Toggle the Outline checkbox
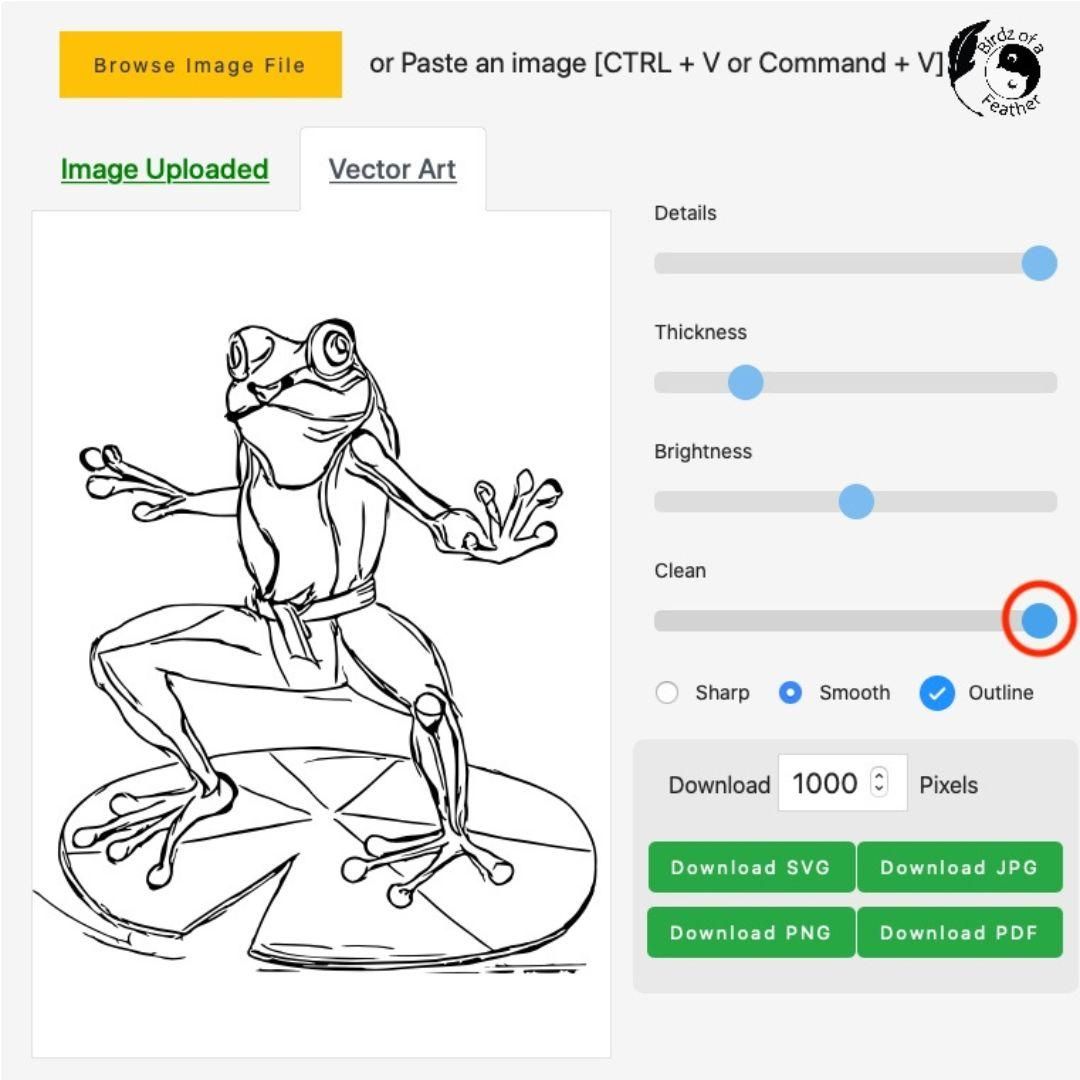 point(937,693)
